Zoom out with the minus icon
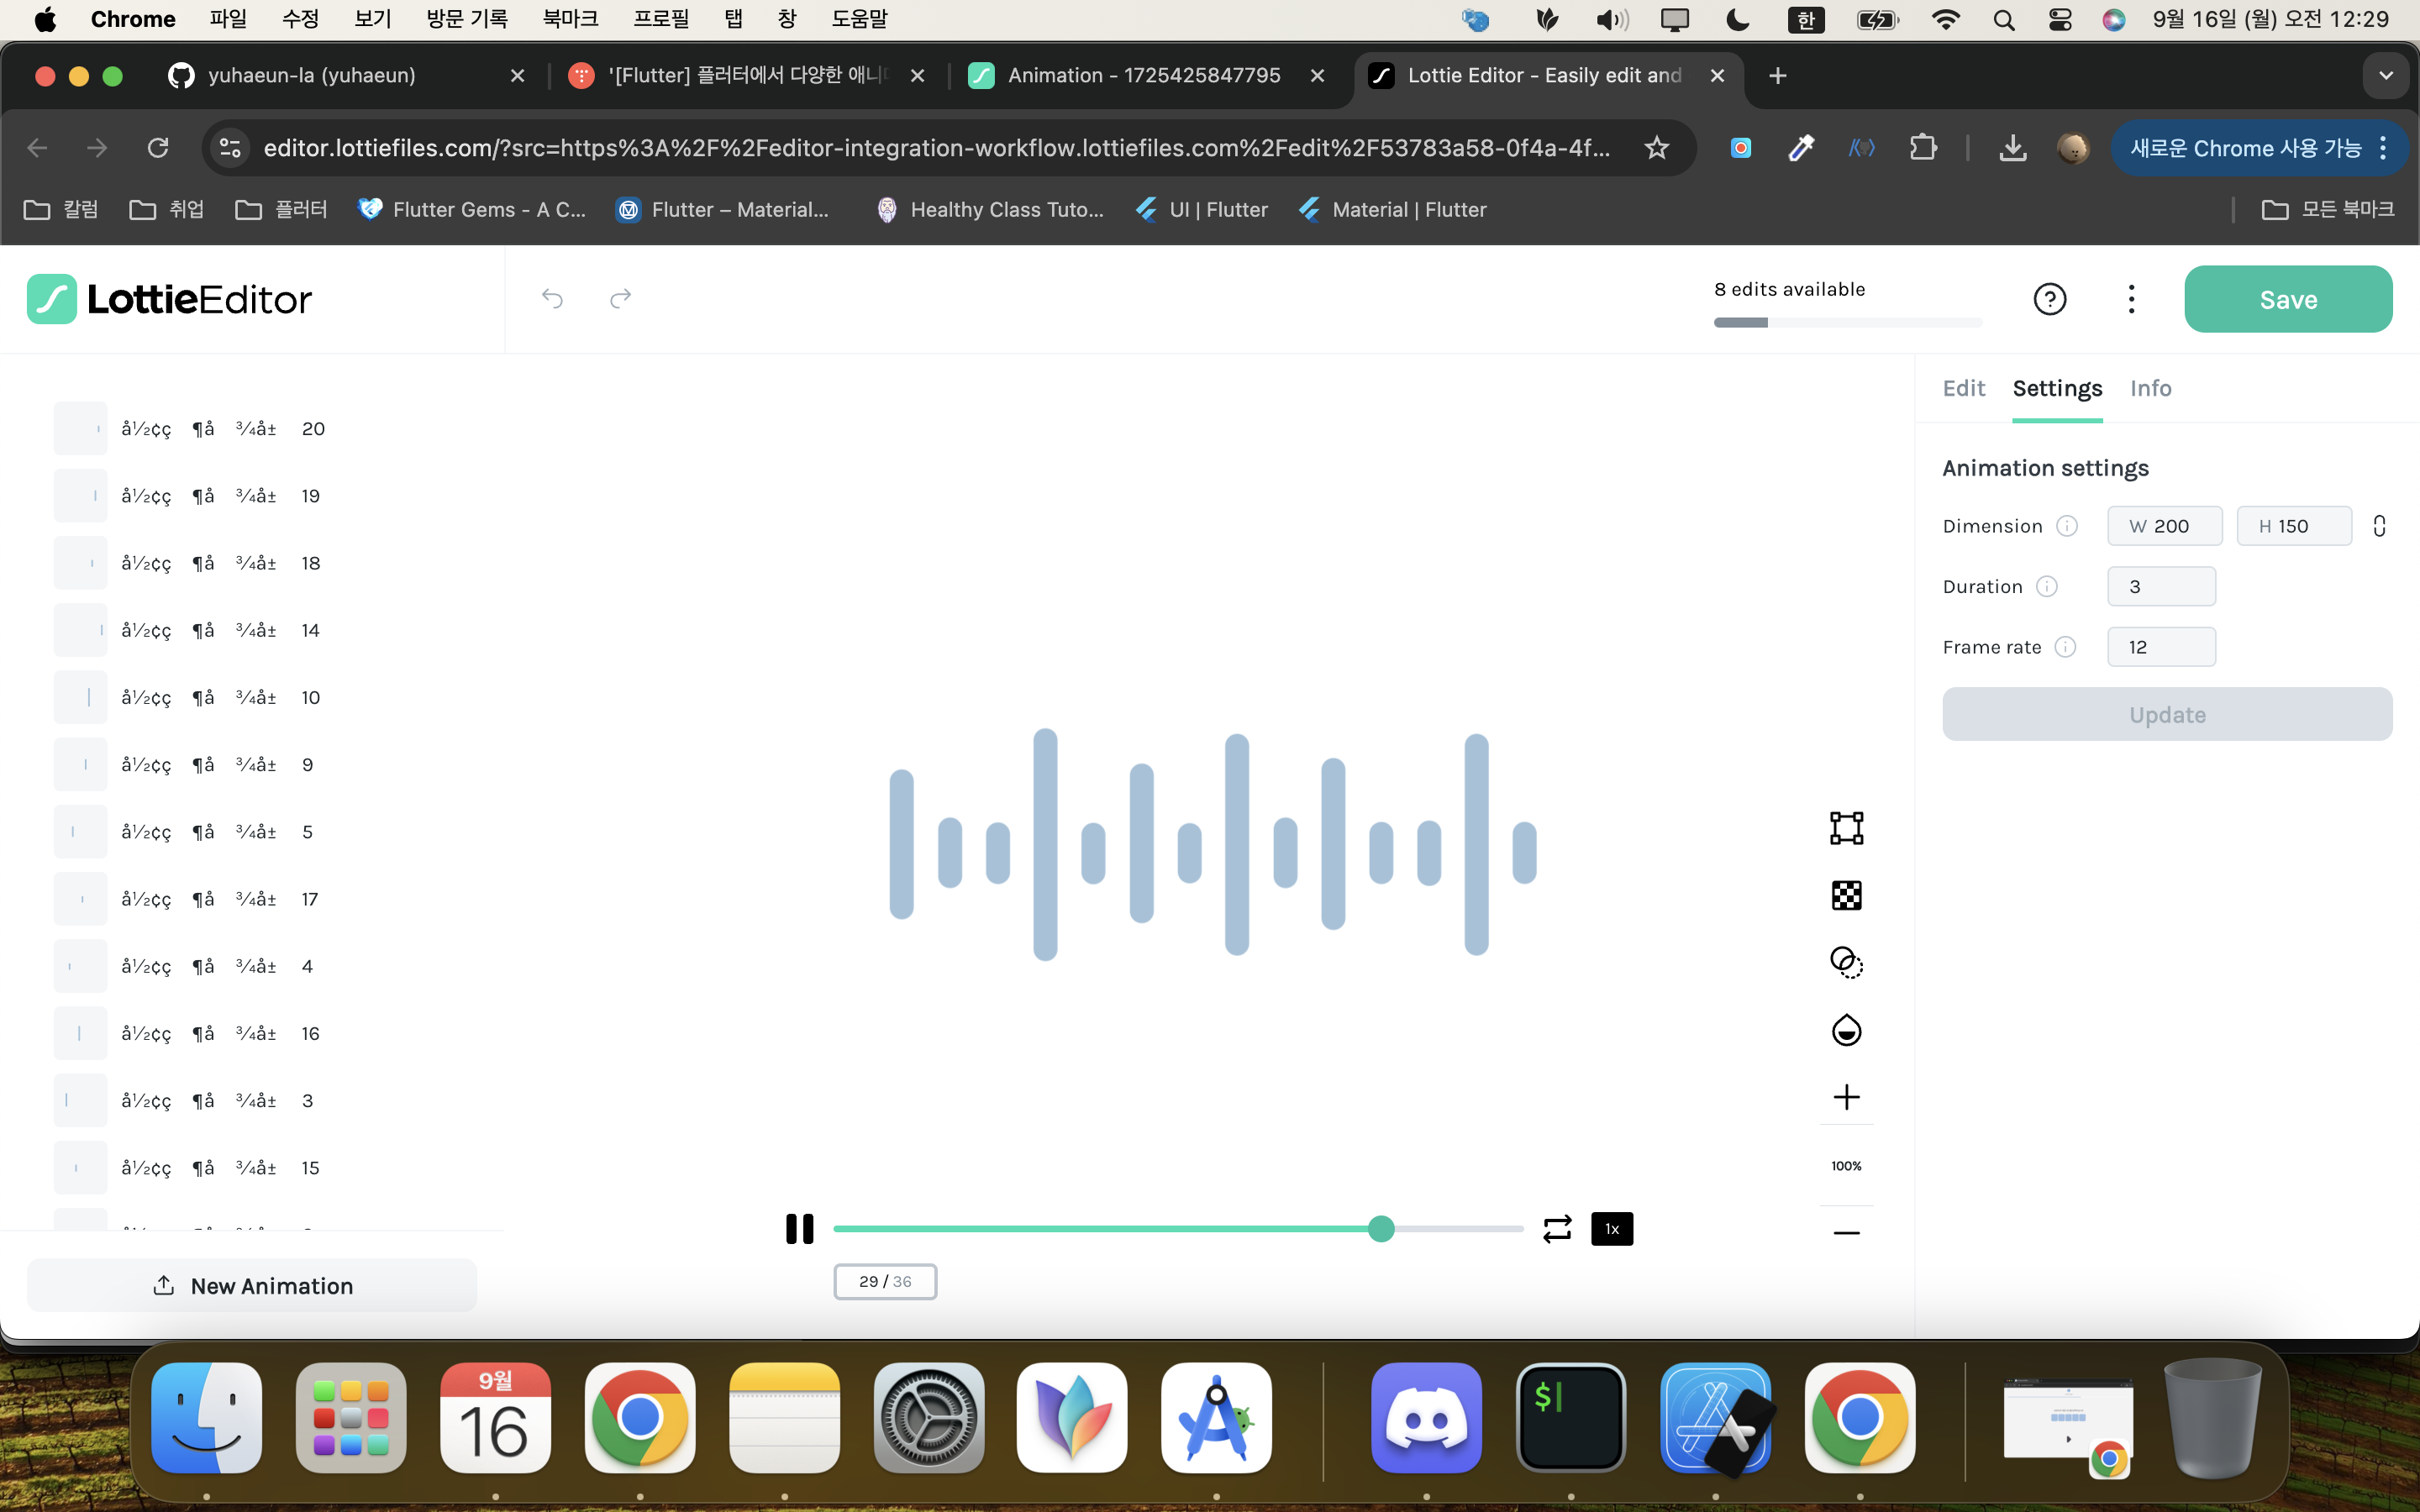This screenshot has width=2420, height=1512. tap(1846, 1232)
